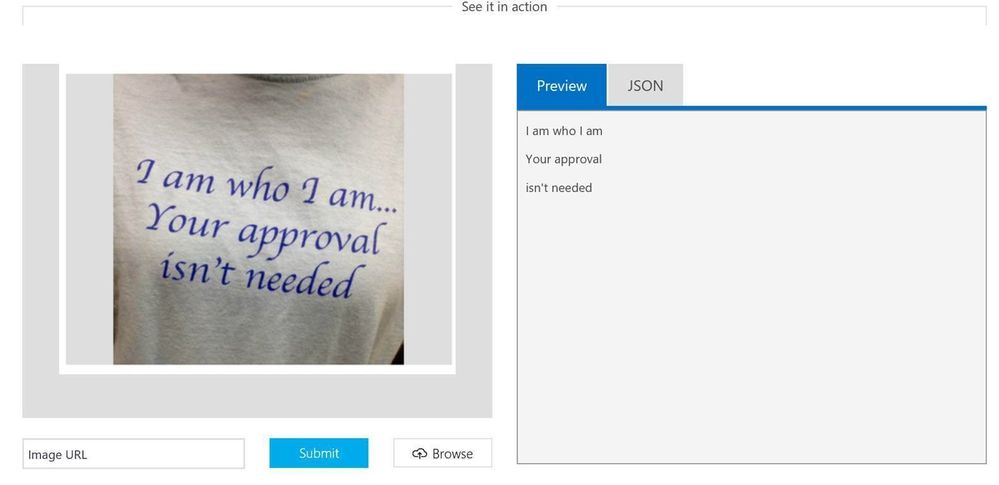
Task: Click the shirt collar at top of photo
Action: point(258,78)
